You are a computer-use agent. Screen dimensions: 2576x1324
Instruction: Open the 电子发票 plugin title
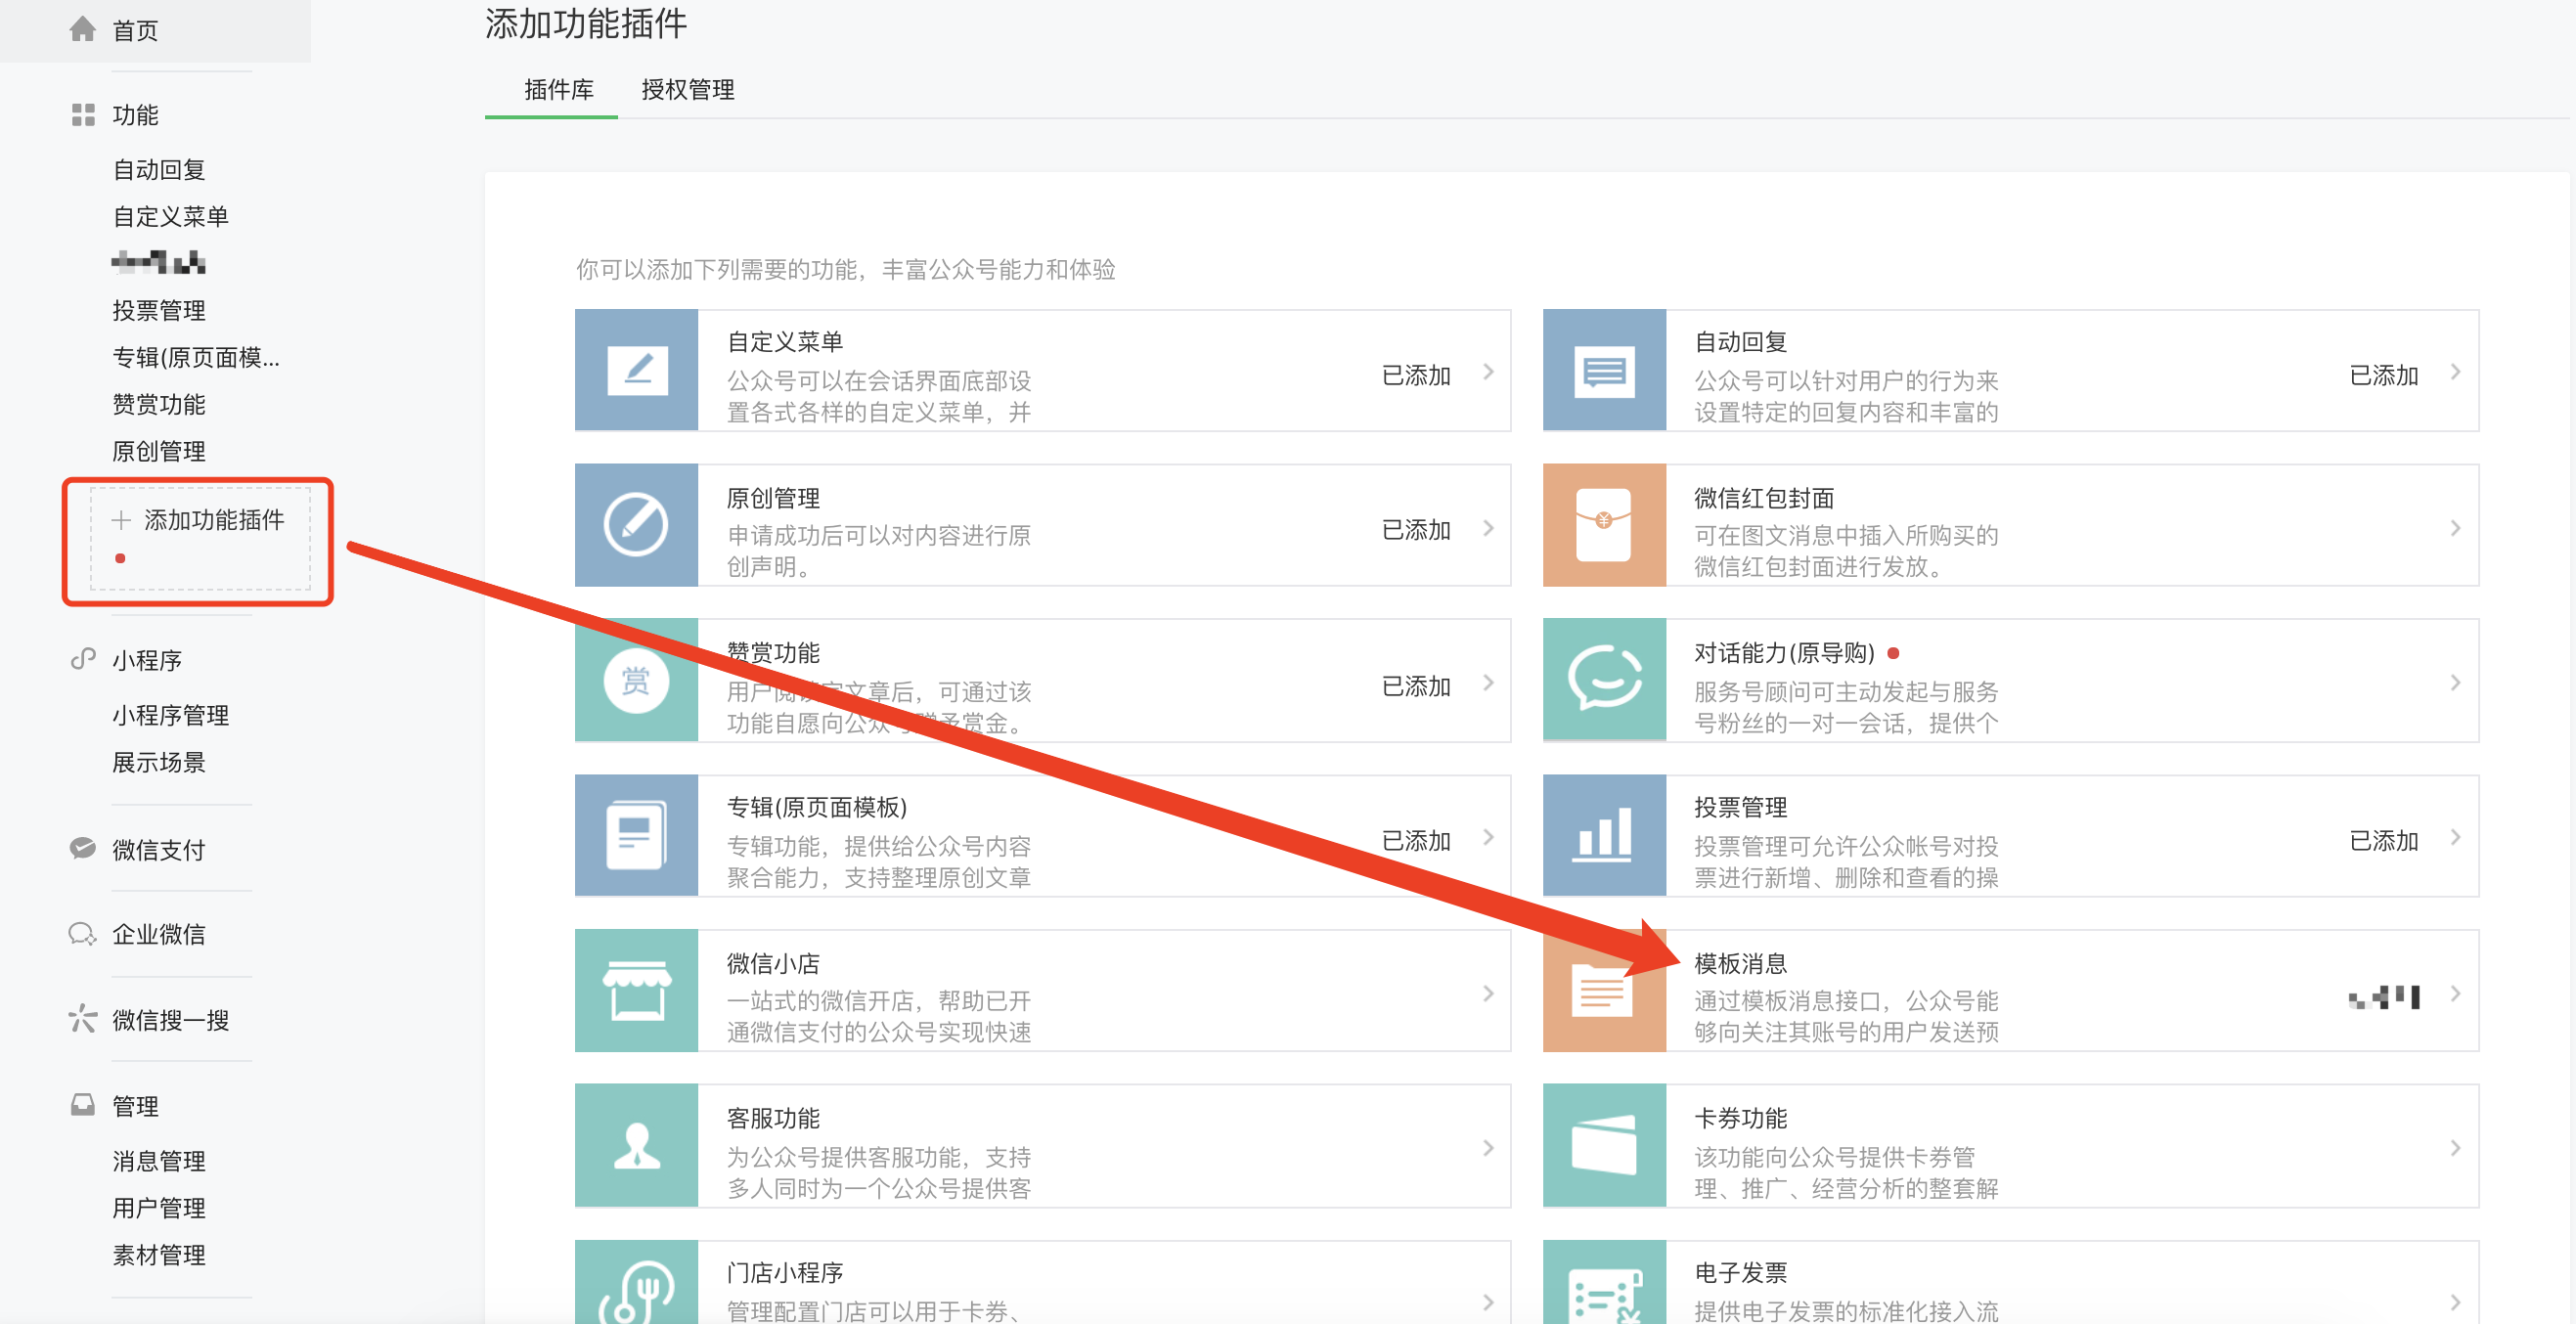[1741, 1273]
